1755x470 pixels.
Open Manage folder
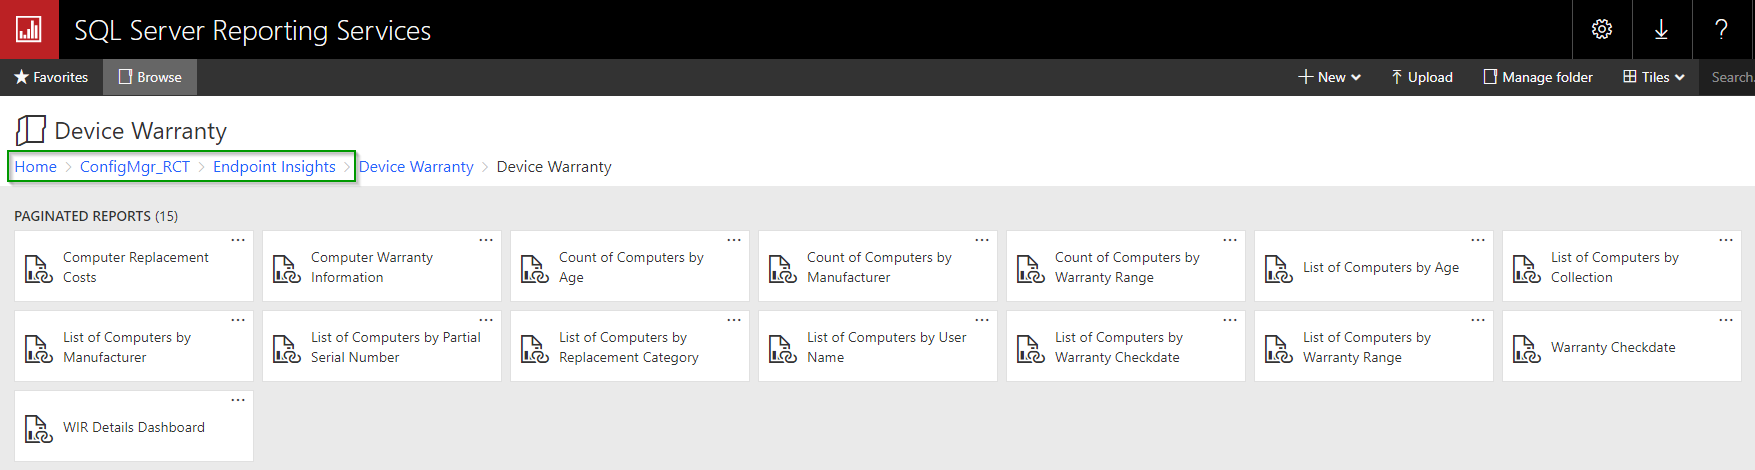1538,77
